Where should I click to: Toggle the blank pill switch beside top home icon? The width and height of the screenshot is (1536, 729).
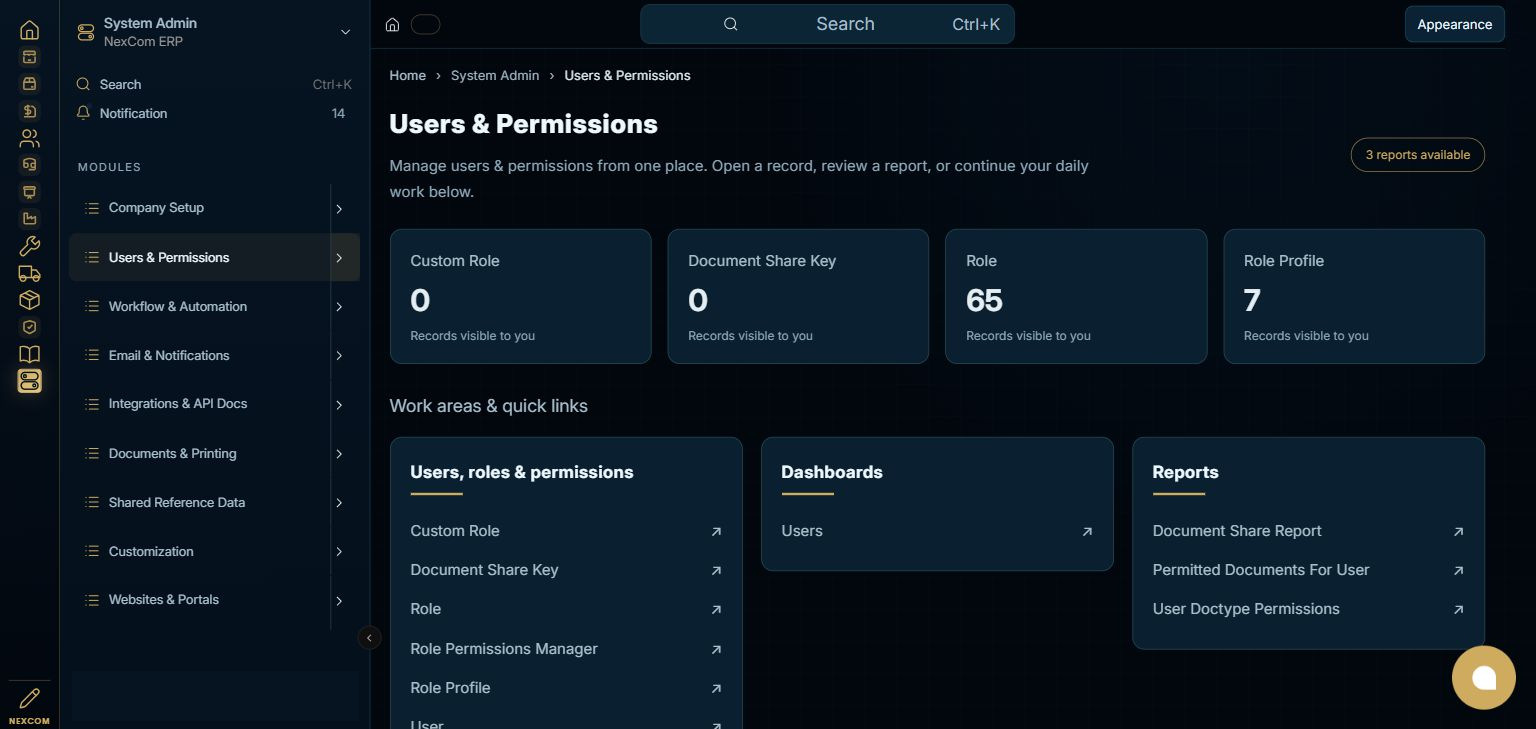(x=425, y=25)
